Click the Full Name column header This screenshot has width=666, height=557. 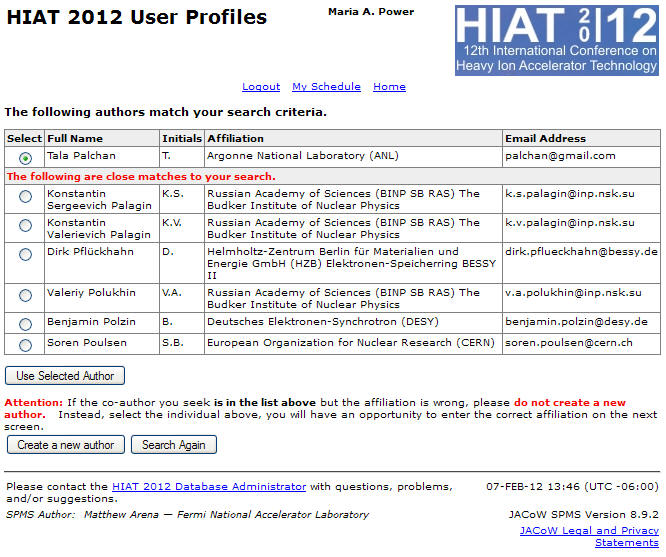coord(102,139)
